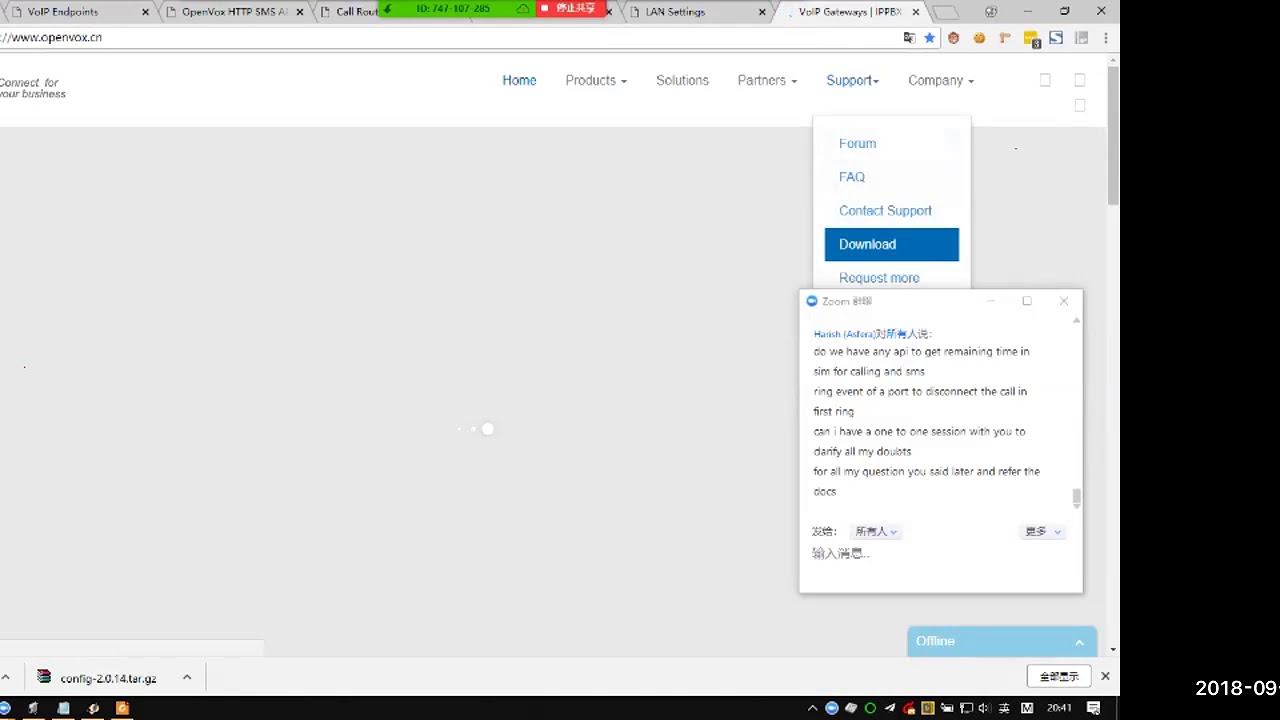Image resolution: width=1280 pixels, height=720 pixels.
Task: Click the volume icon in system tray
Action: 985,708
